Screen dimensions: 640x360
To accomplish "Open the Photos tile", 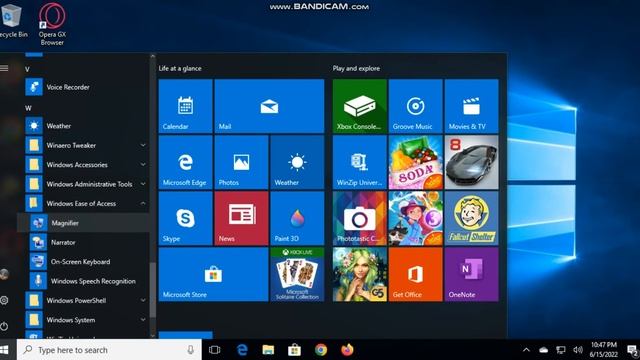I will point(241,162).
